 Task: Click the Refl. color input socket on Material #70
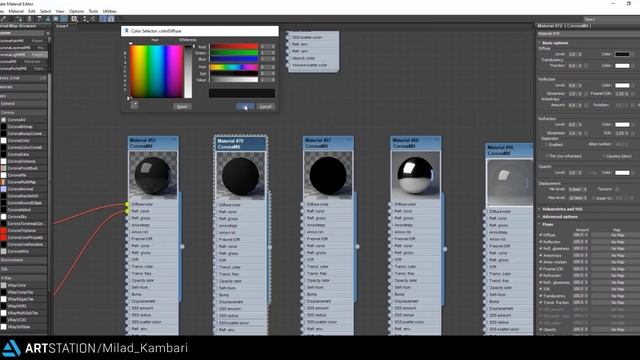click(216, 212)
